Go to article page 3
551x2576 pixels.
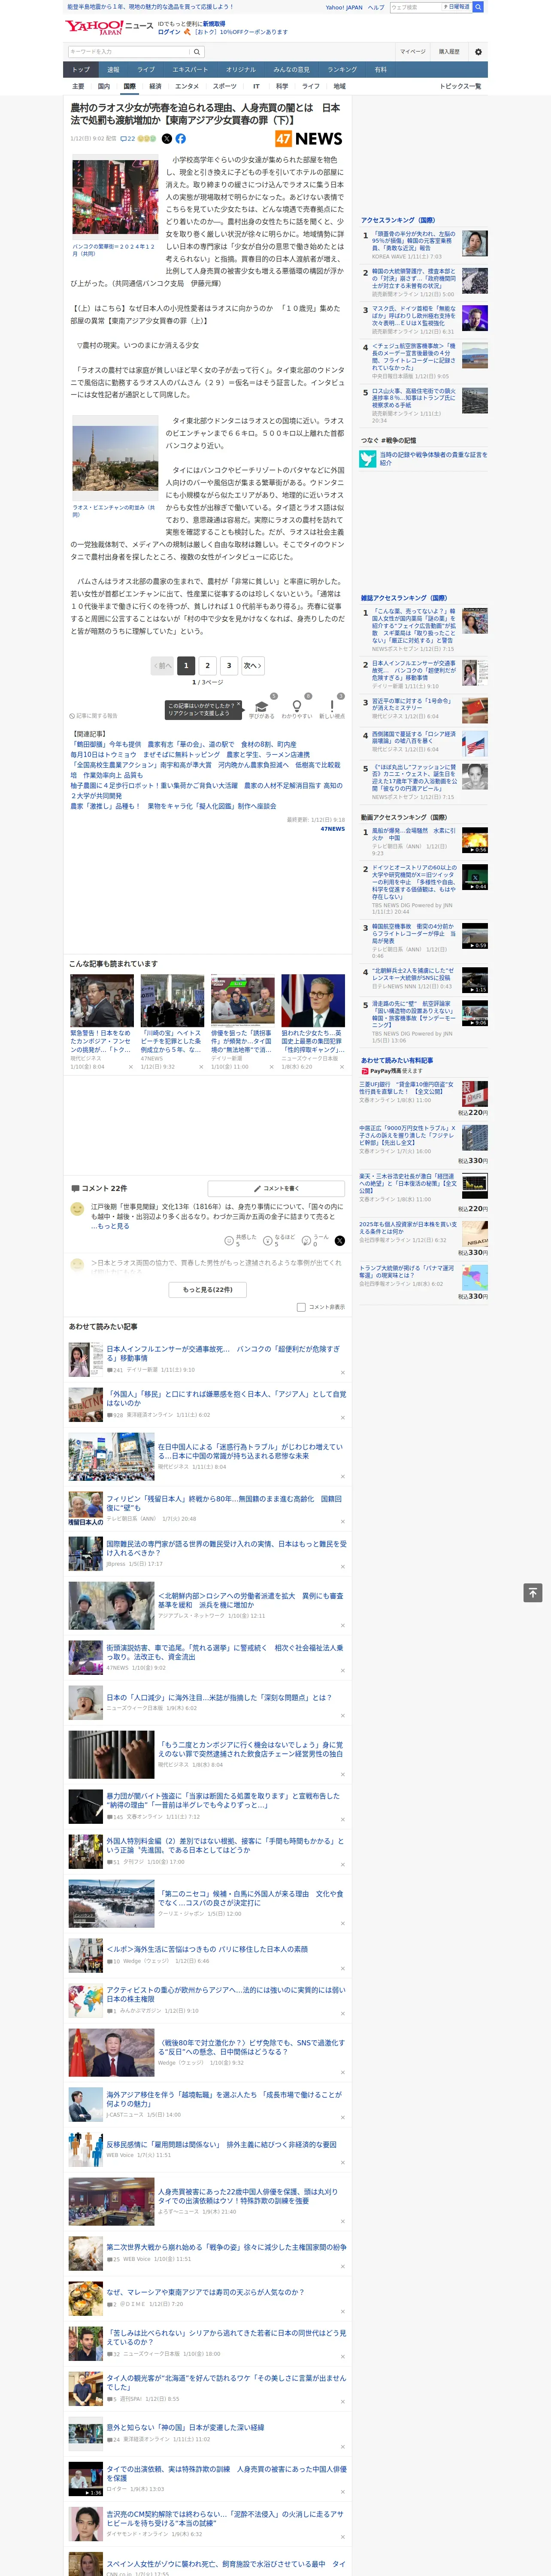229,665
